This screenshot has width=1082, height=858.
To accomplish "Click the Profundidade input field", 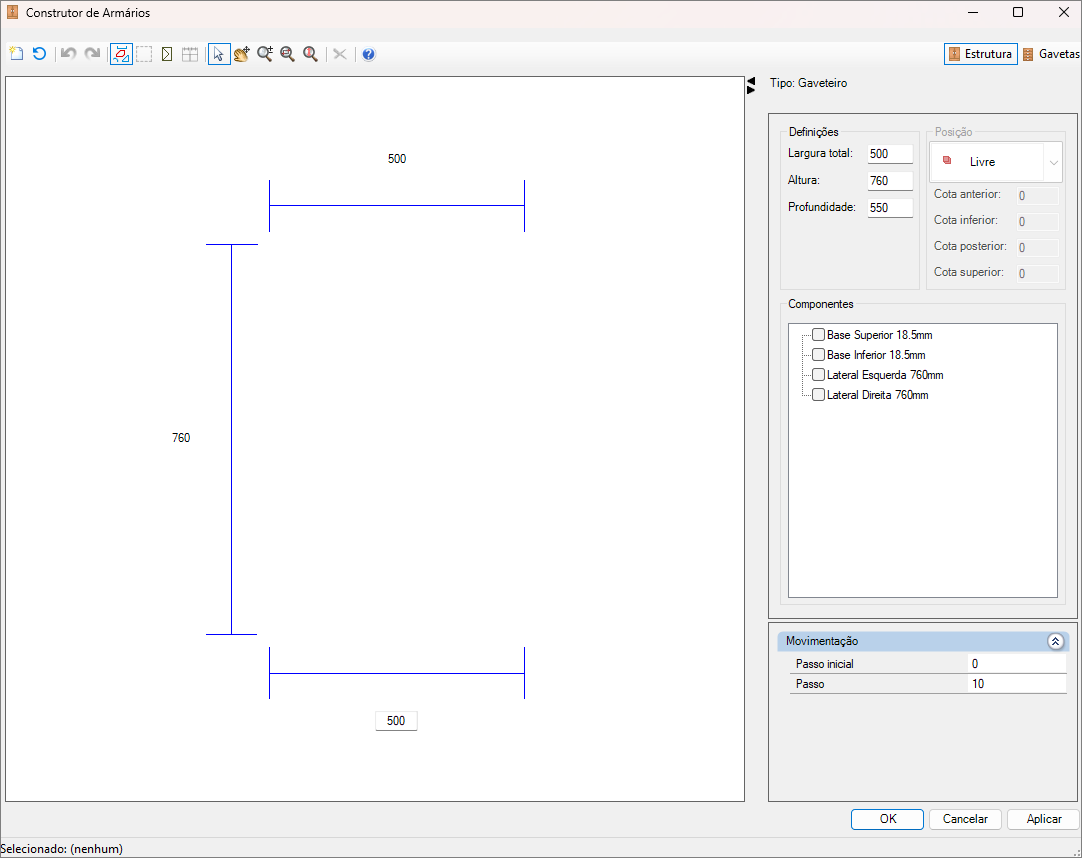I will 890,208.
